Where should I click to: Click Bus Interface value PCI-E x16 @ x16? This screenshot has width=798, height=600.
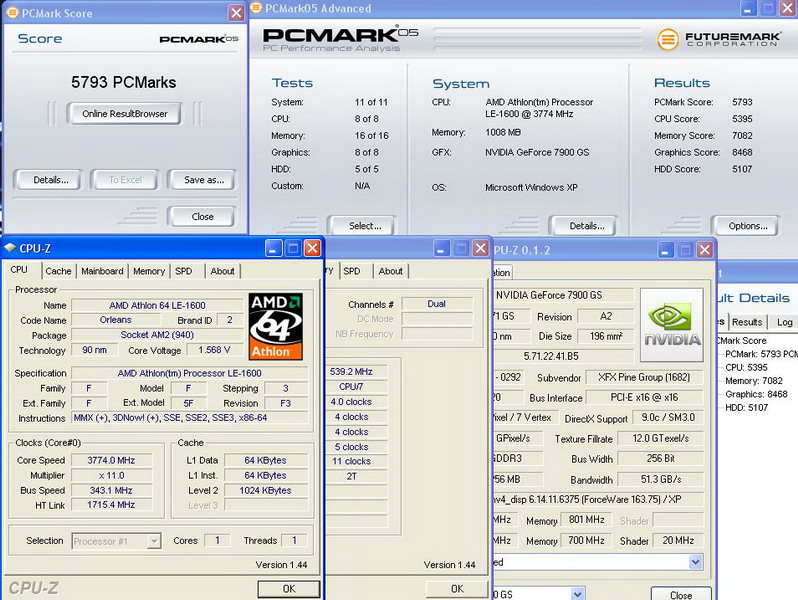pos(644,397)
